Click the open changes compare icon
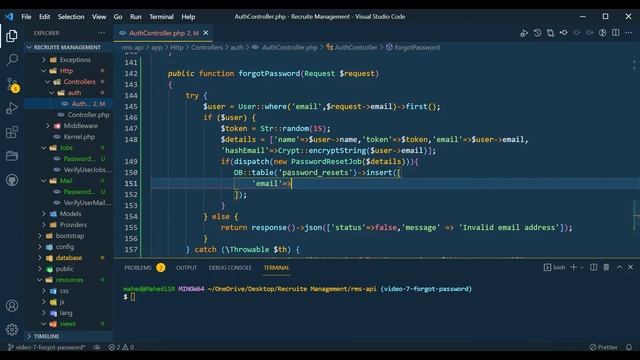 [550, 33]
